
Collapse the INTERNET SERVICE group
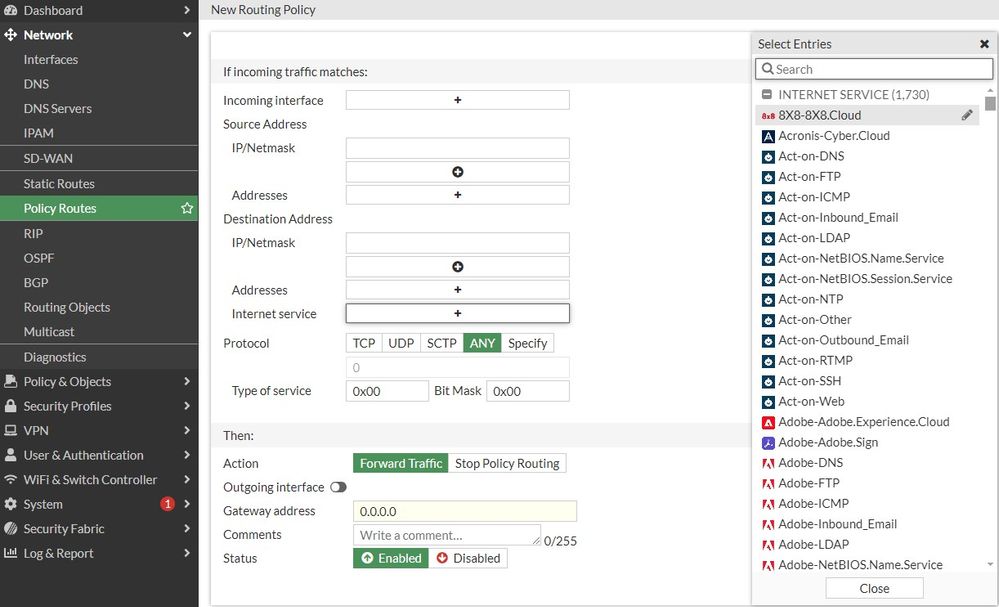coord(767,94)
